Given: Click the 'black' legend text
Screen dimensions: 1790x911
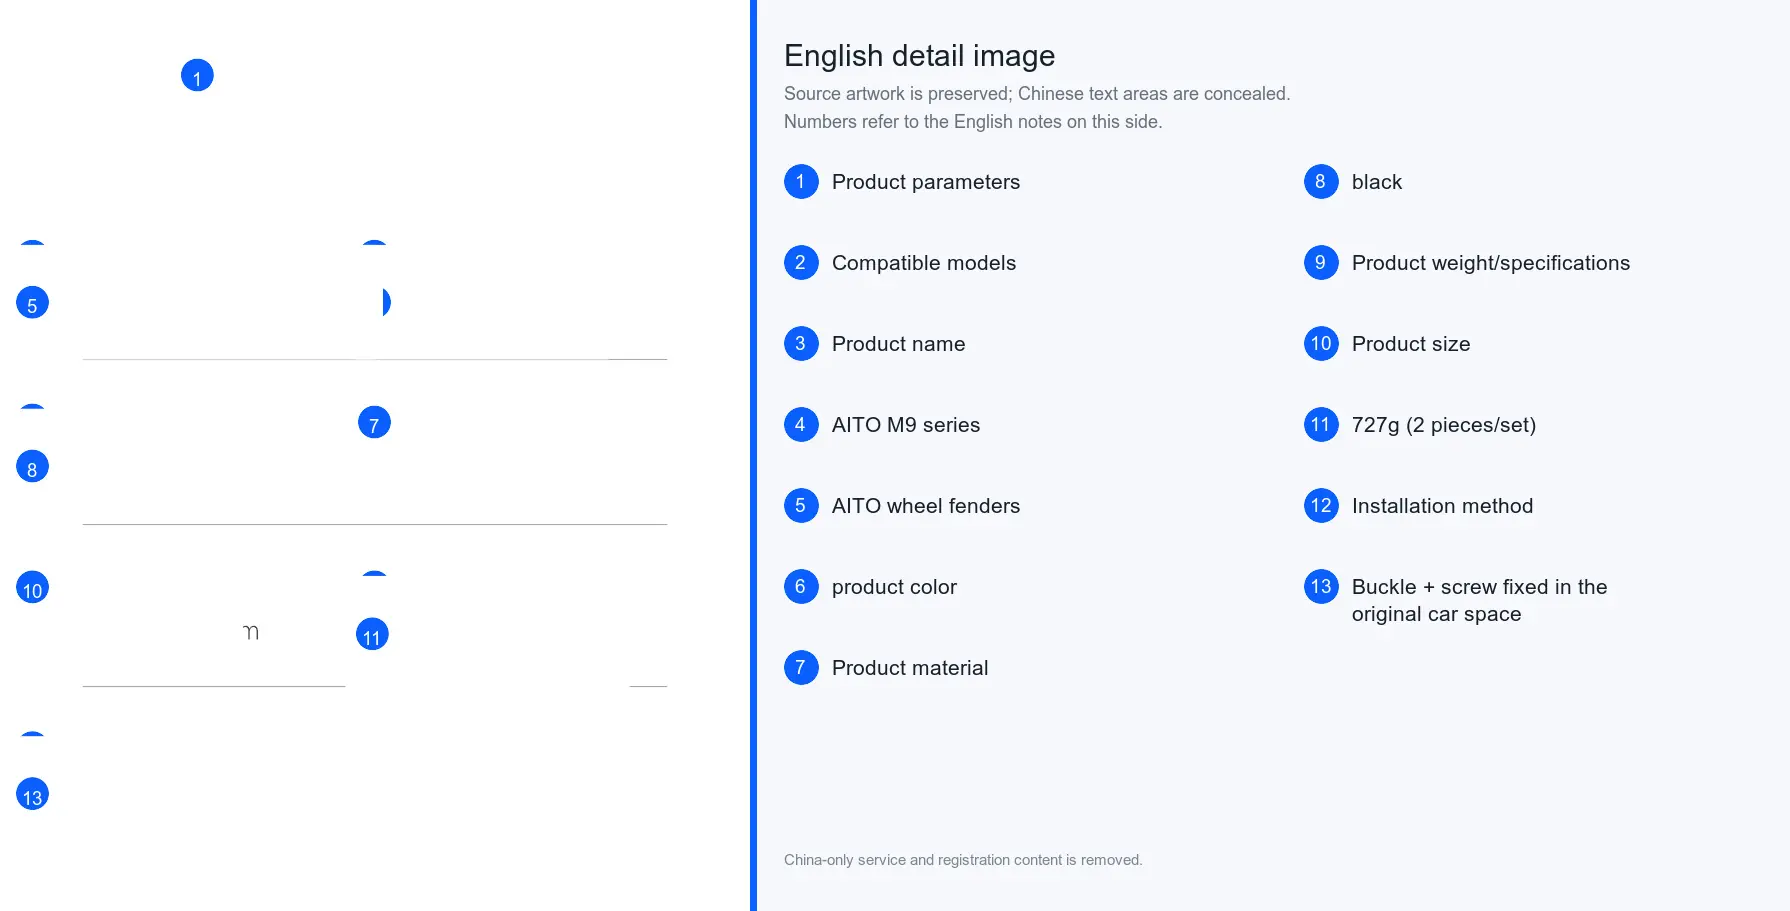Looking at the screenshot, I should [1377, 182].
